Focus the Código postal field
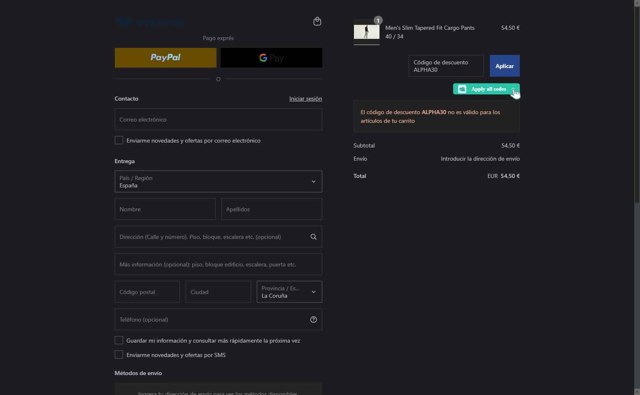Viewport: 640px width, 395px height. [x=147, y=292]
